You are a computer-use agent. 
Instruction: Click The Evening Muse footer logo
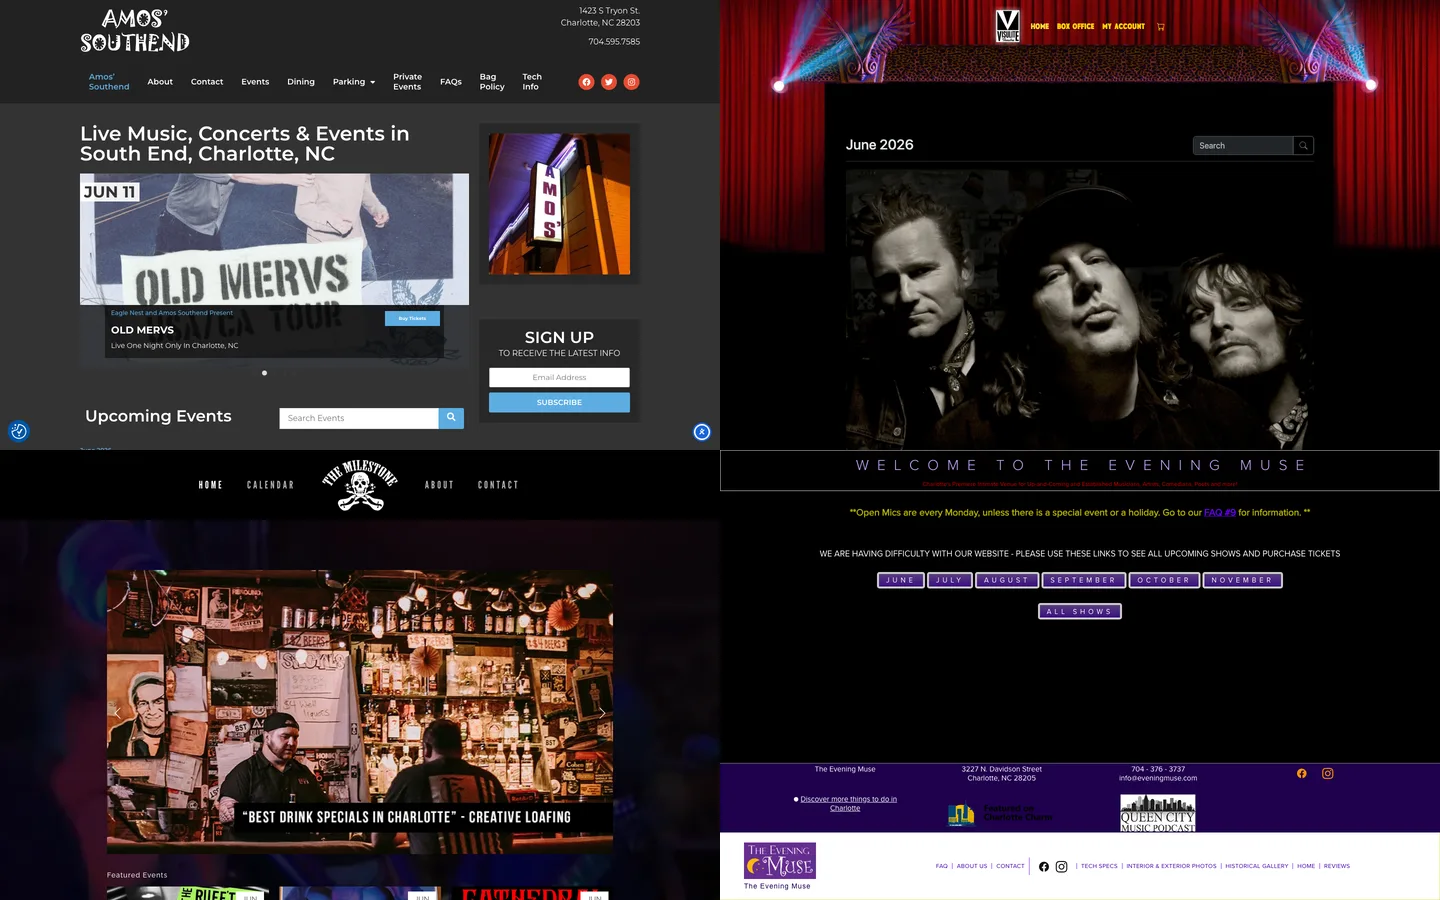pyautogui.click(x=780, y=861)
